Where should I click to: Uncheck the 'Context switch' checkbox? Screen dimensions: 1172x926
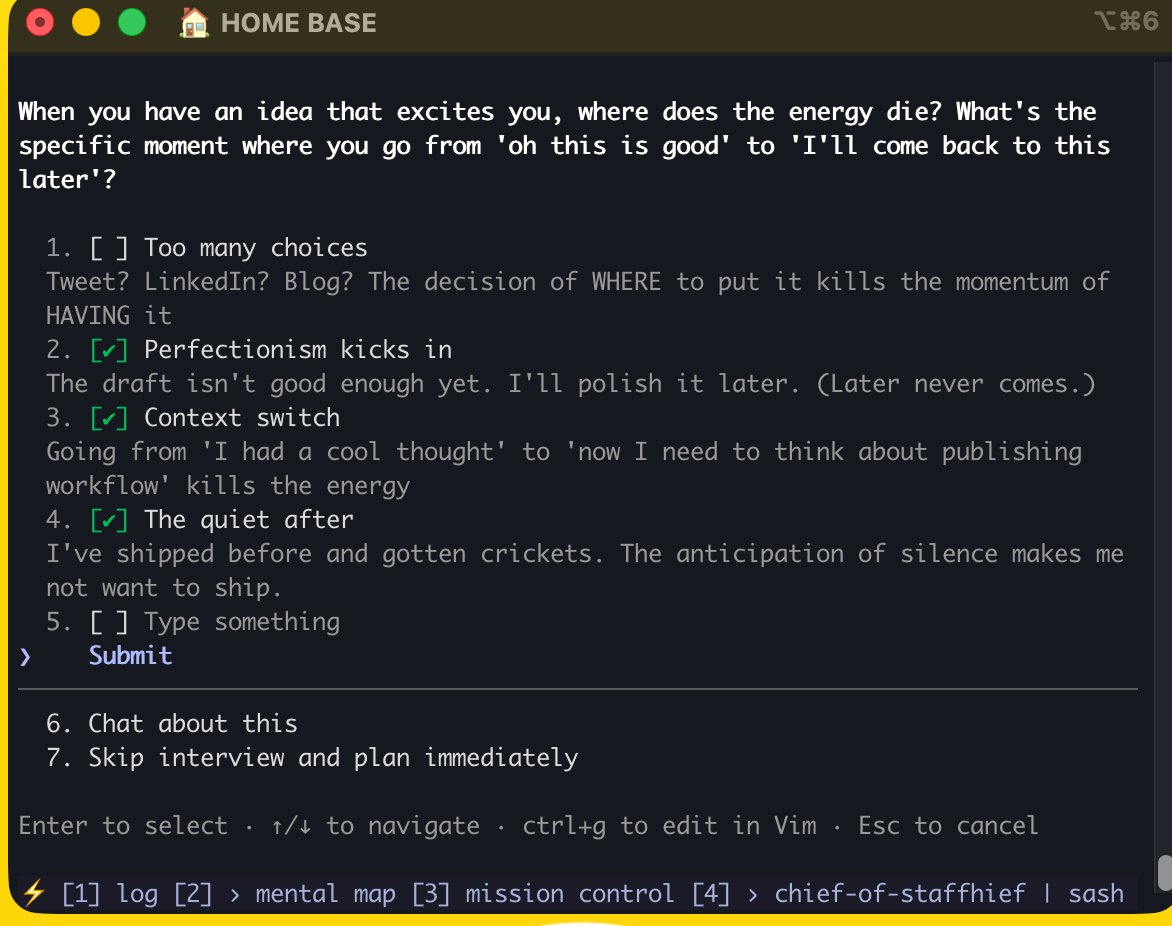click(108, 418)
